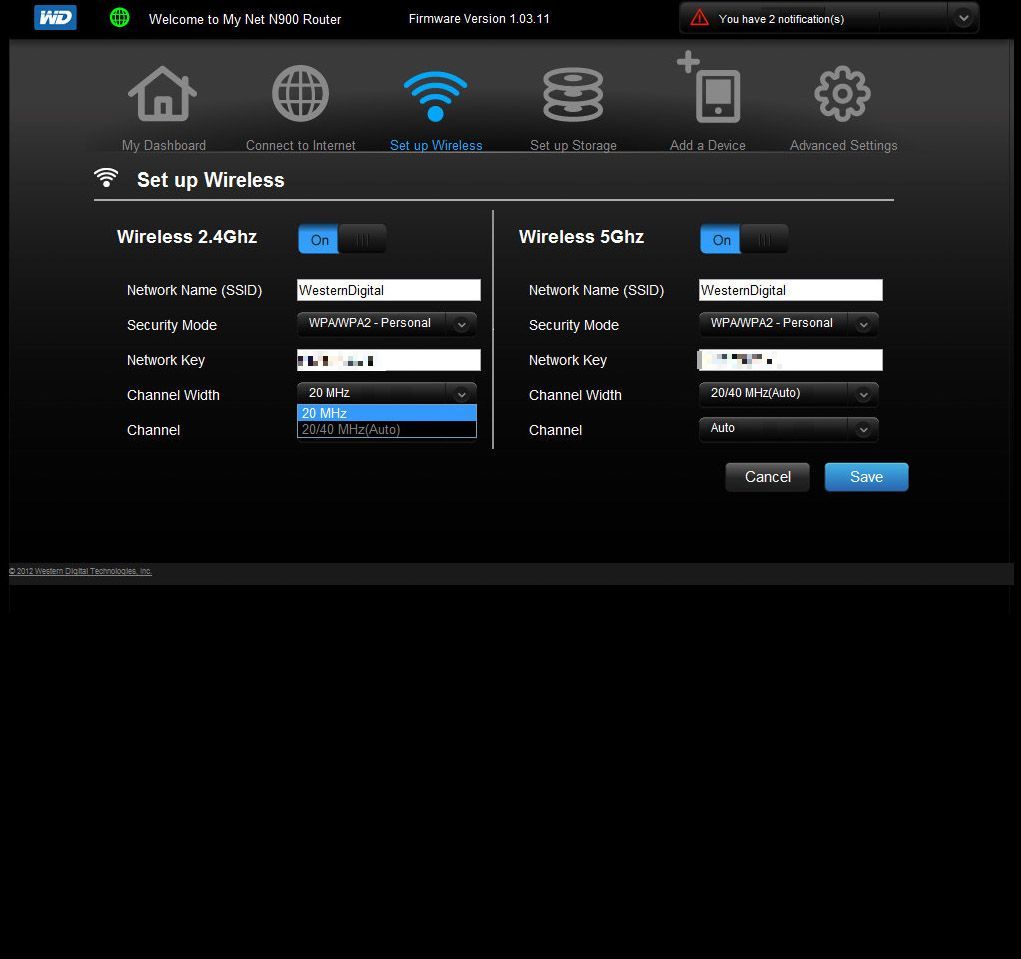This screenshot has height=959, width=1021.
Task: Click the Cancel button
Action: (x=767, y=477)
